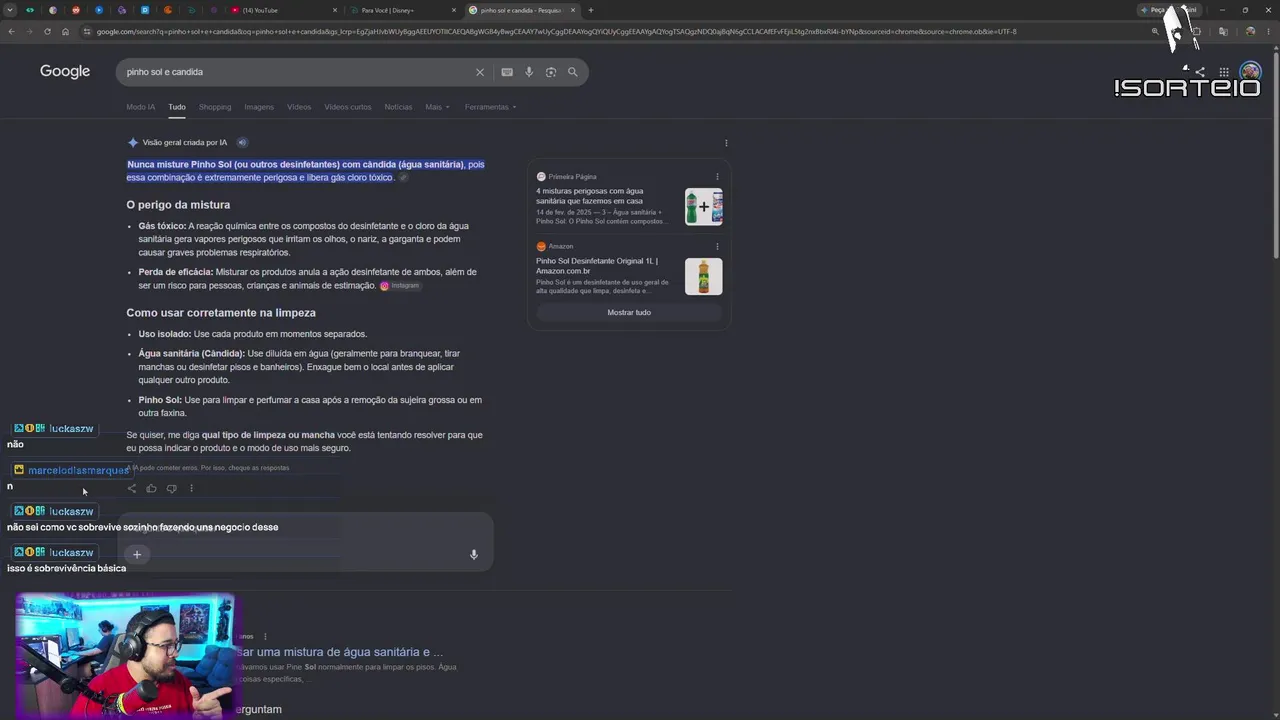Open the tab search dropdown arrow

pyautogui.click(x=10, y=10)
